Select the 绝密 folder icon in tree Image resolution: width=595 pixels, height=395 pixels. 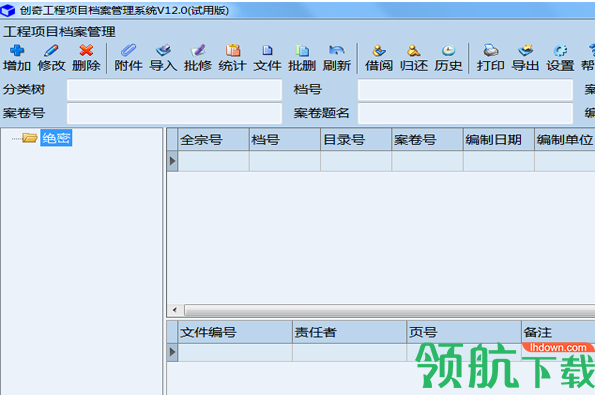29,137
